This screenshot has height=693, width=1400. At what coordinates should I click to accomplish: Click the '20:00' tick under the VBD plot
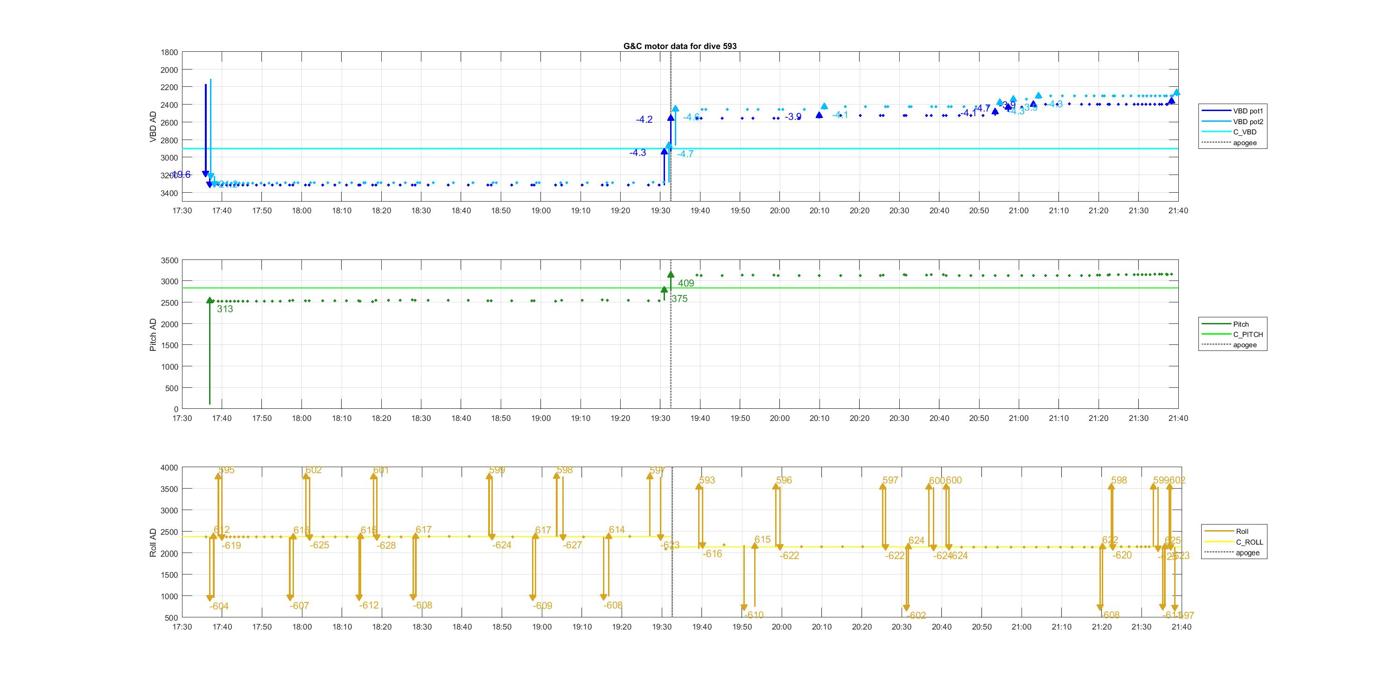click(x=780, y=211)
